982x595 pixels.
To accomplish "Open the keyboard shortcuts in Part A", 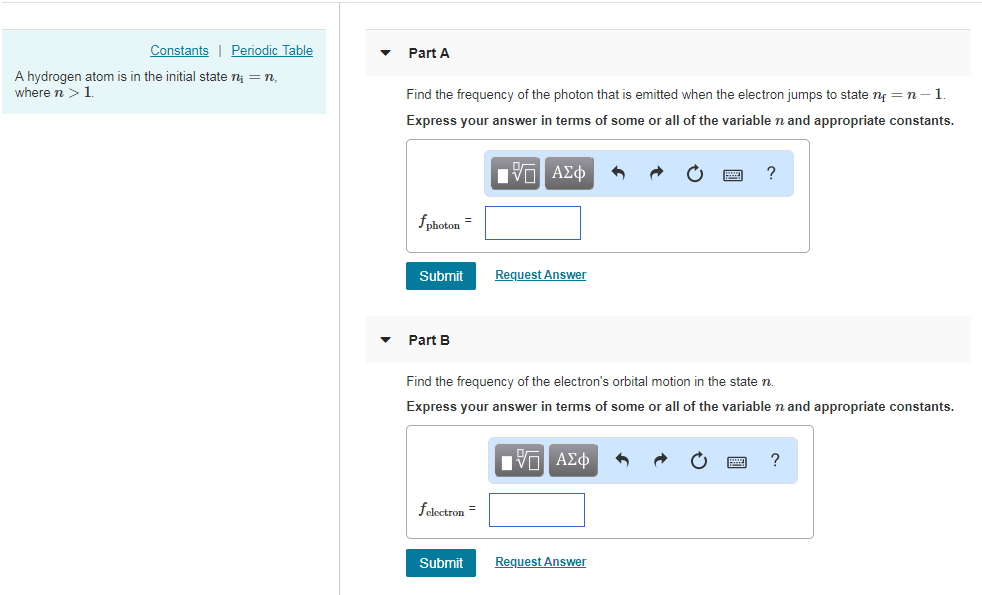I will tap(732, 173).
